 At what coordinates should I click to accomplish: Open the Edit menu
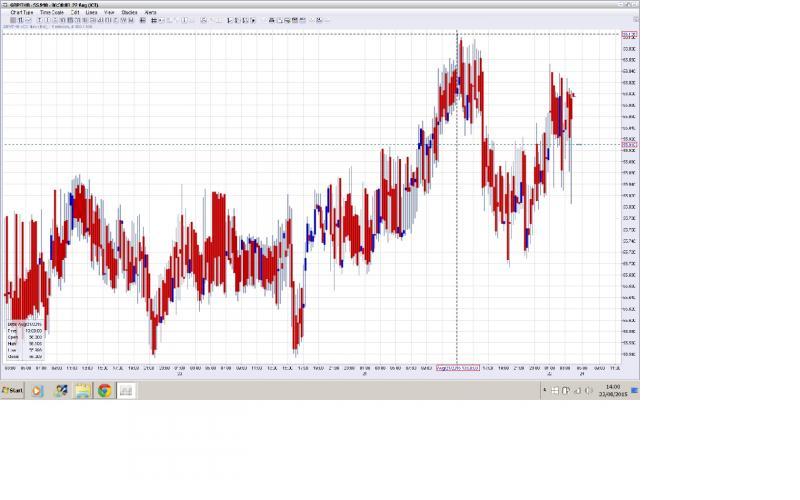pyautogui.click(x=75, y=12)
